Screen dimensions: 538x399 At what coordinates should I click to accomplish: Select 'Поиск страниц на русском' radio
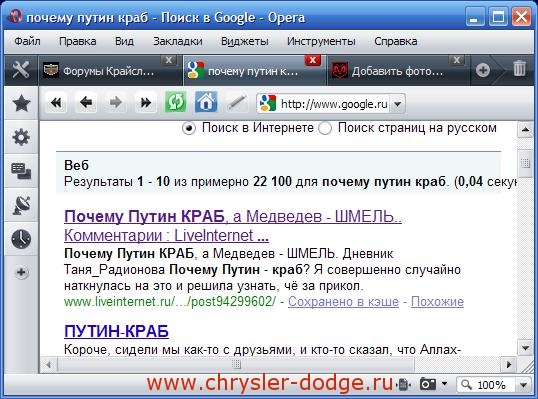325,128
